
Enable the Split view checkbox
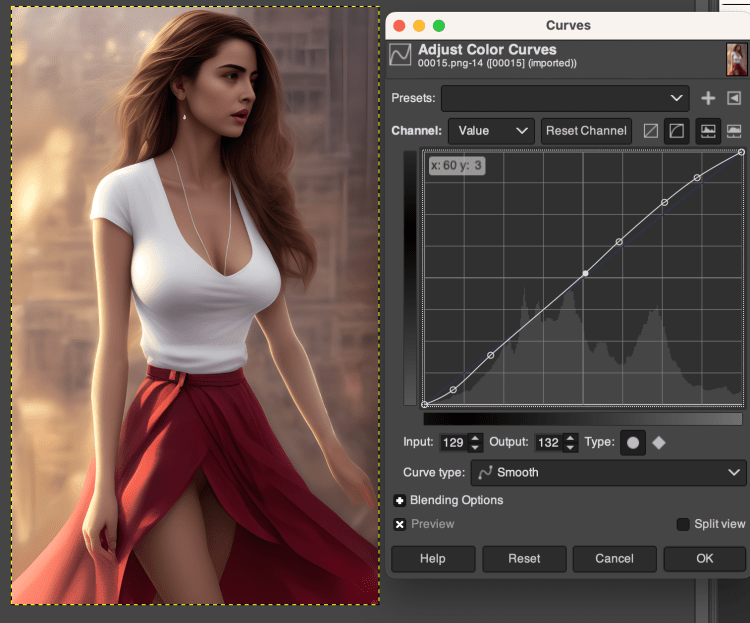683,524
